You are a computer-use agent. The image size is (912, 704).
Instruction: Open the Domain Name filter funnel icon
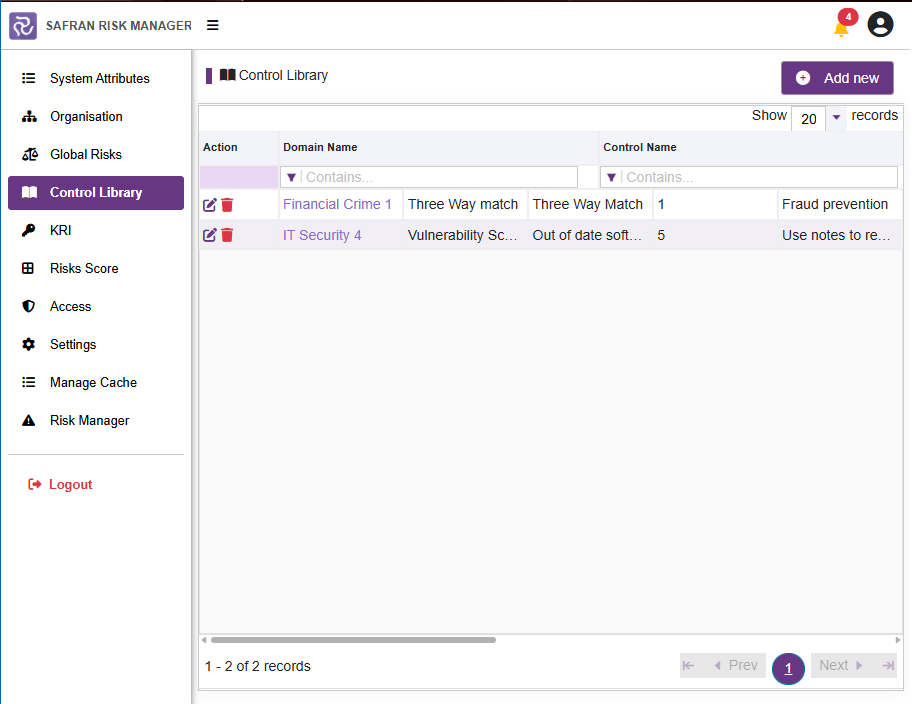291,177
